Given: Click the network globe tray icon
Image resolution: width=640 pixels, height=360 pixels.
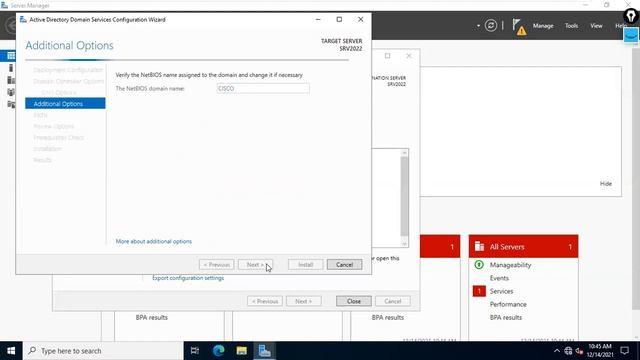Looking at the screenshot, I should click(568, 351).
